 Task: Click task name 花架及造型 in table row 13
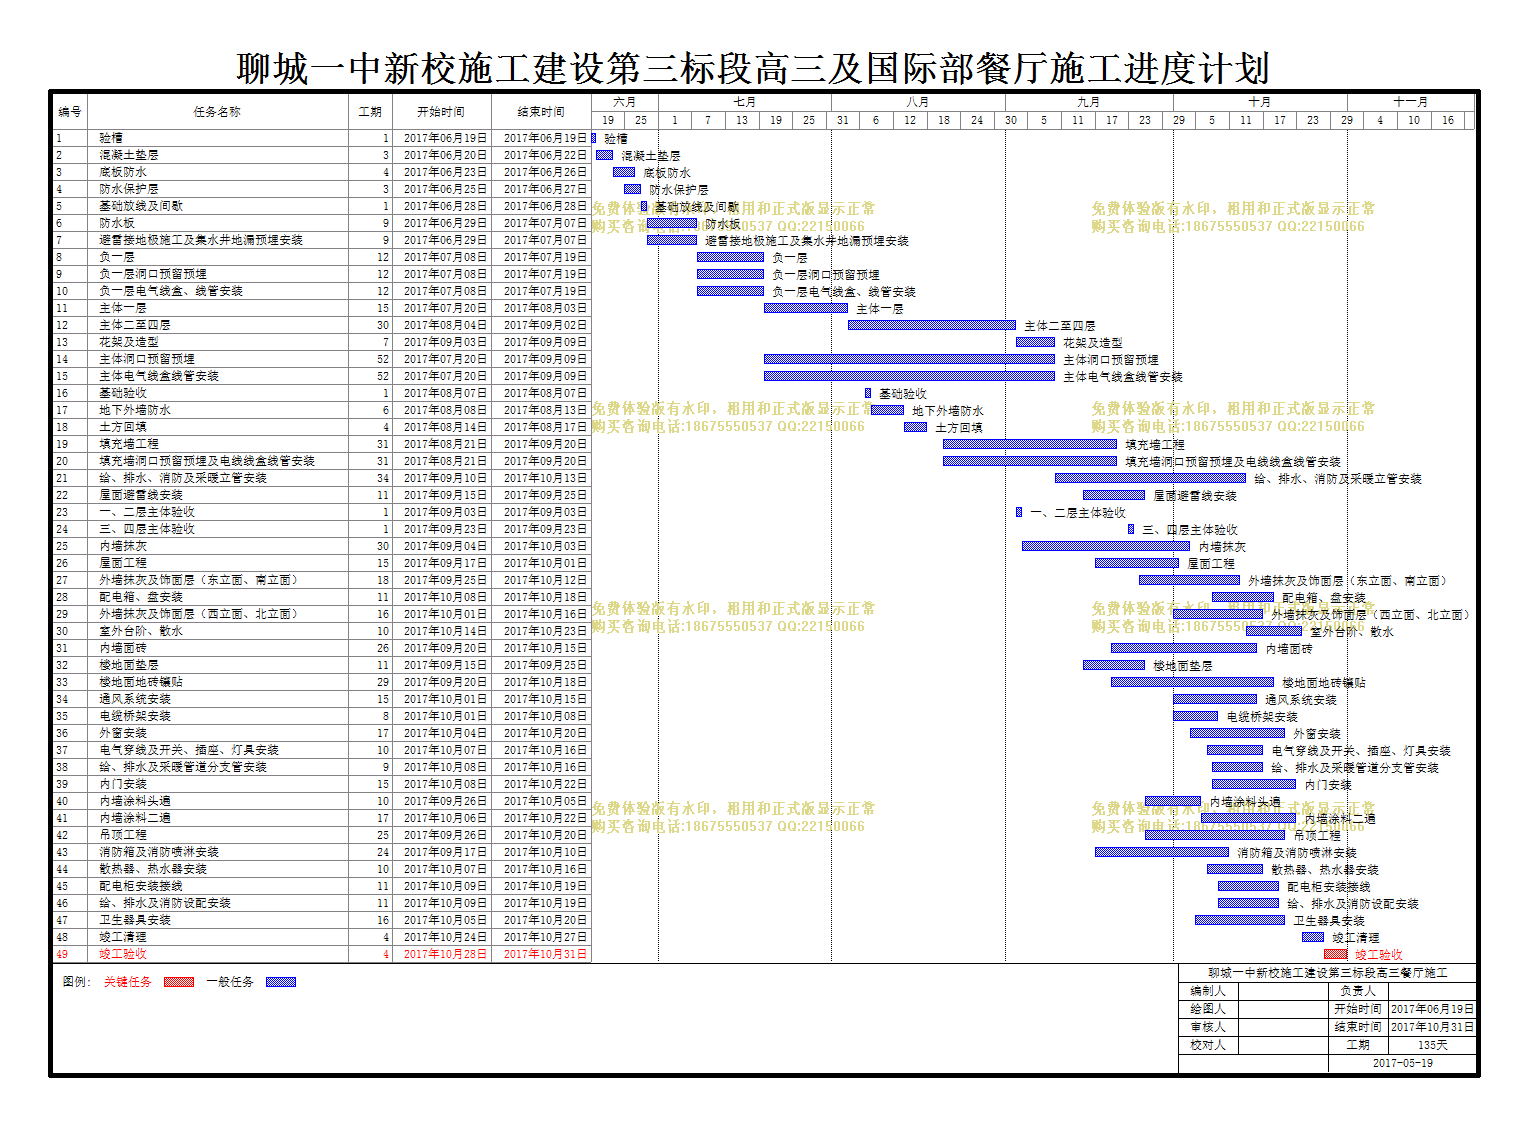[x=129, y=342]
